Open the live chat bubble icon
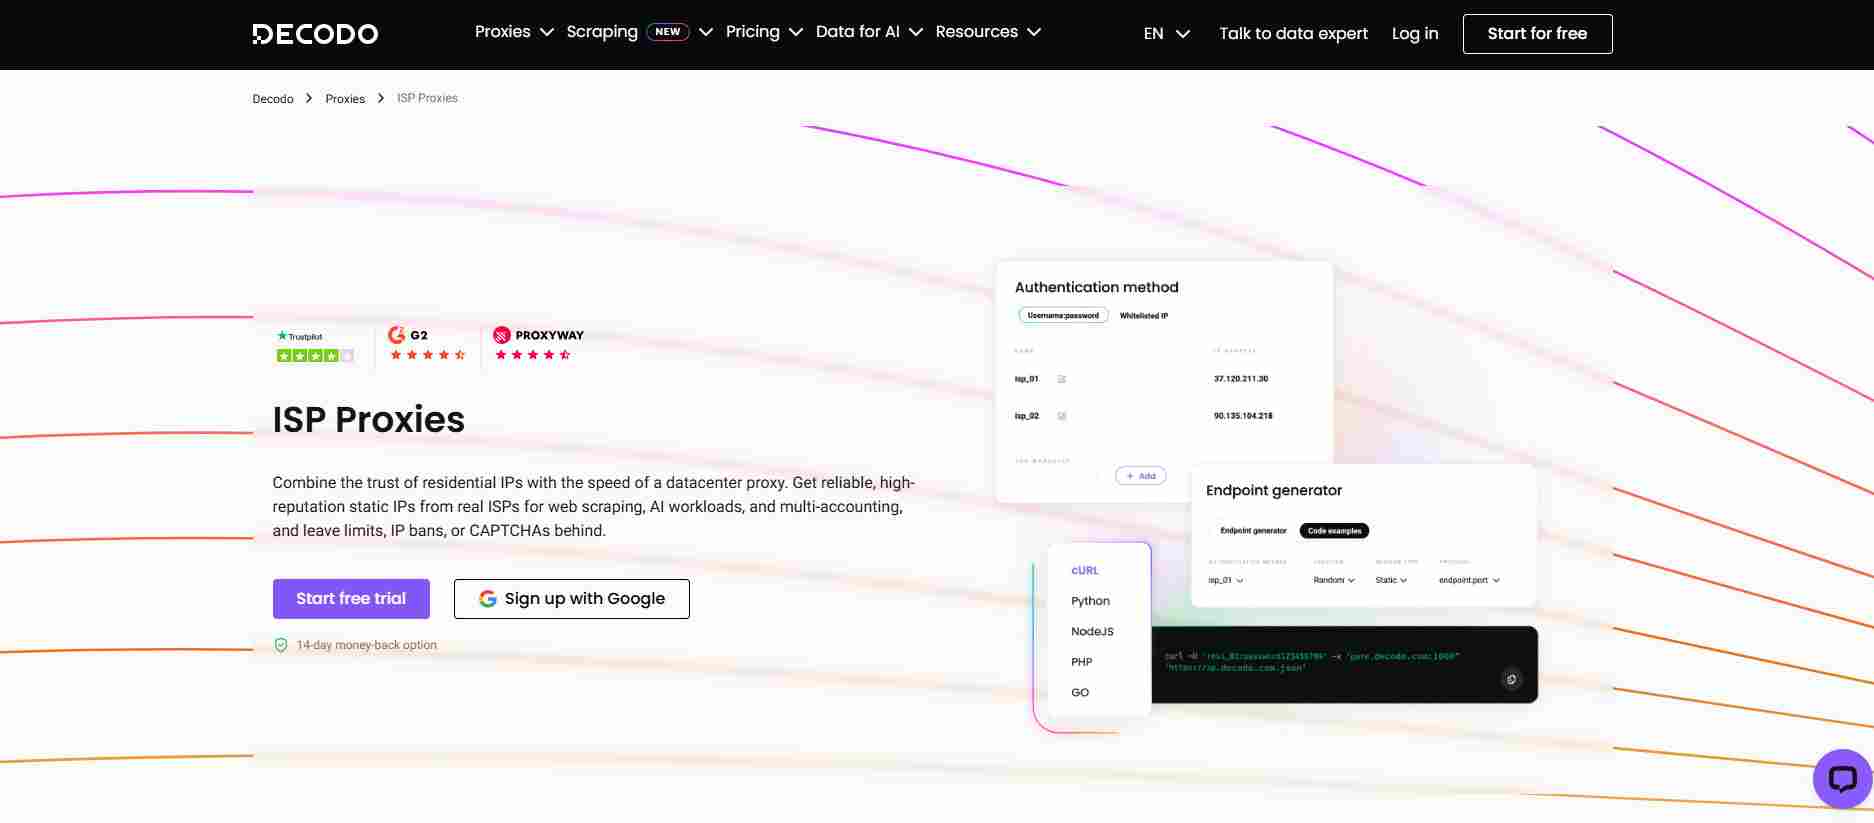 click(x=1841, y=779)
